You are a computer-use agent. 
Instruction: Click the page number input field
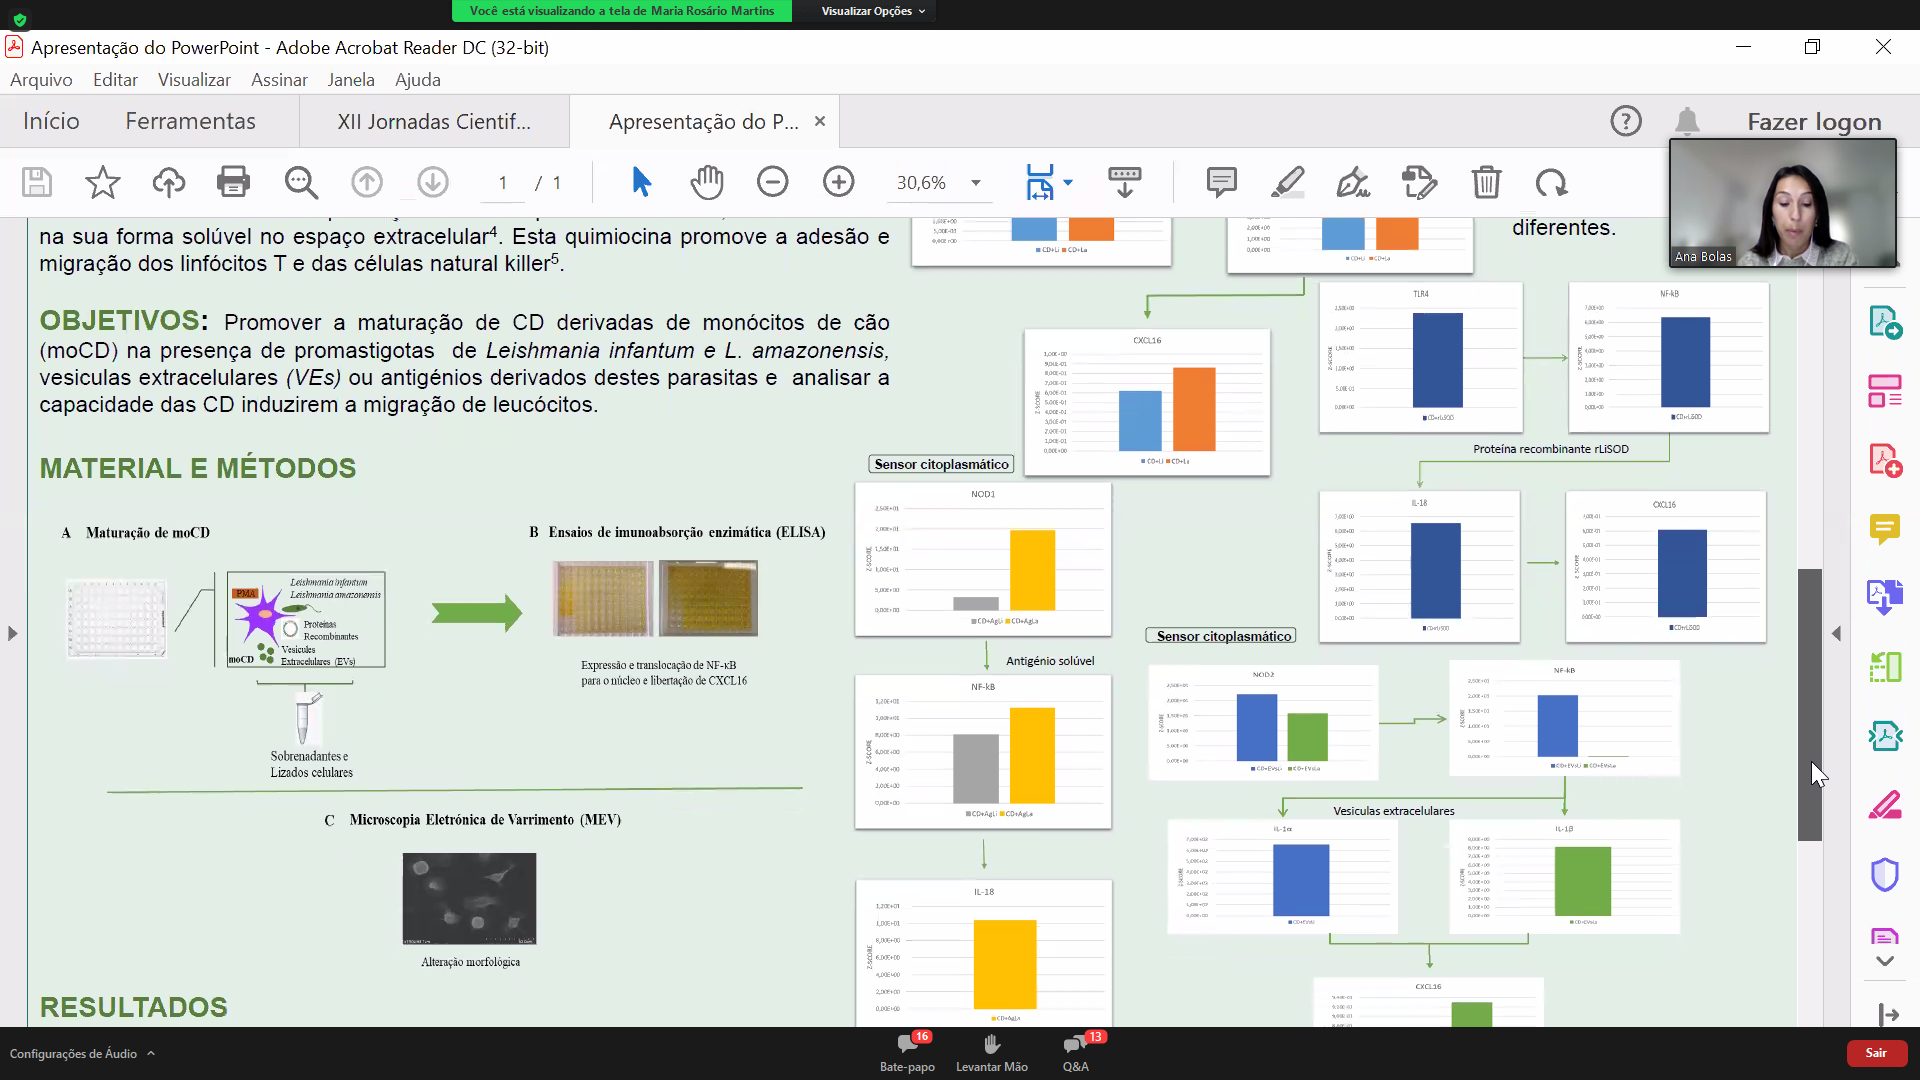pos(503,183)
